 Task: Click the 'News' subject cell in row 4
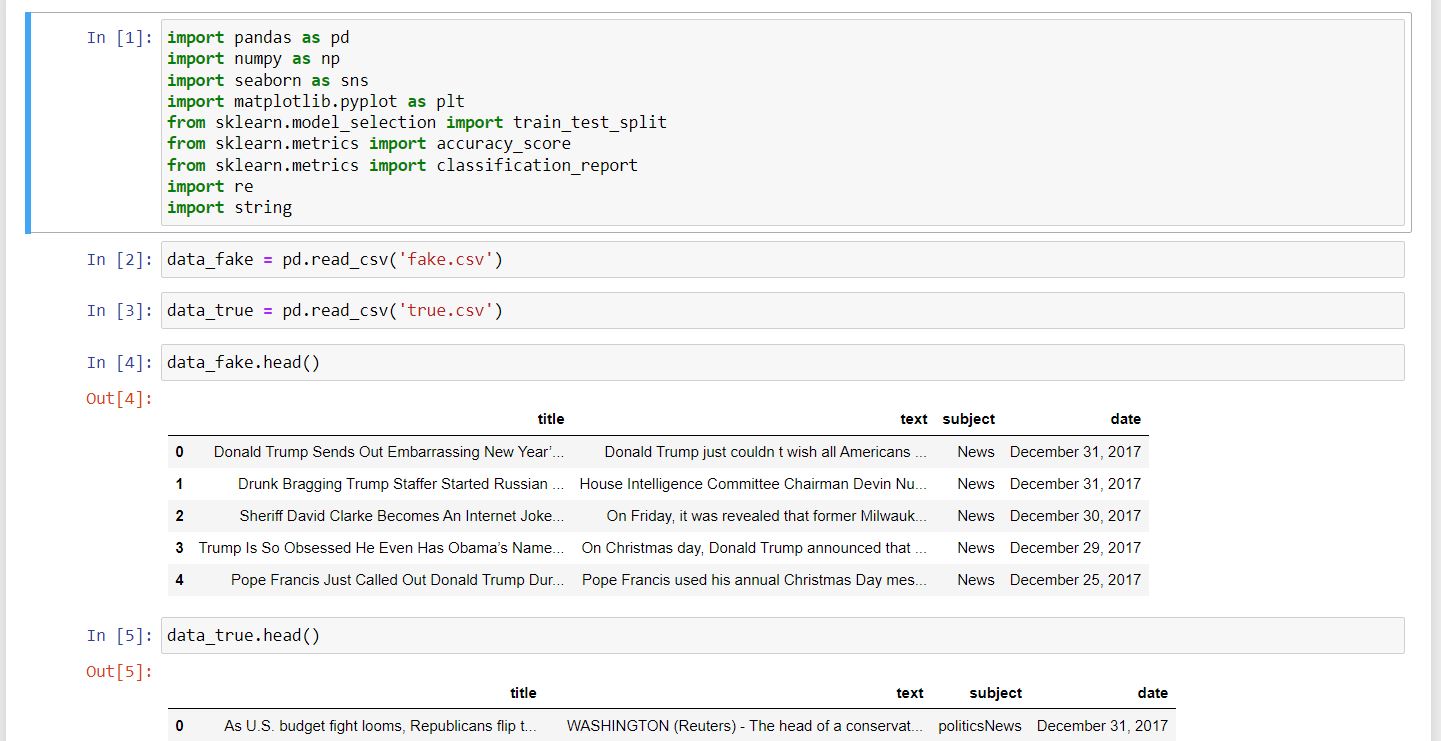[976, 580]
